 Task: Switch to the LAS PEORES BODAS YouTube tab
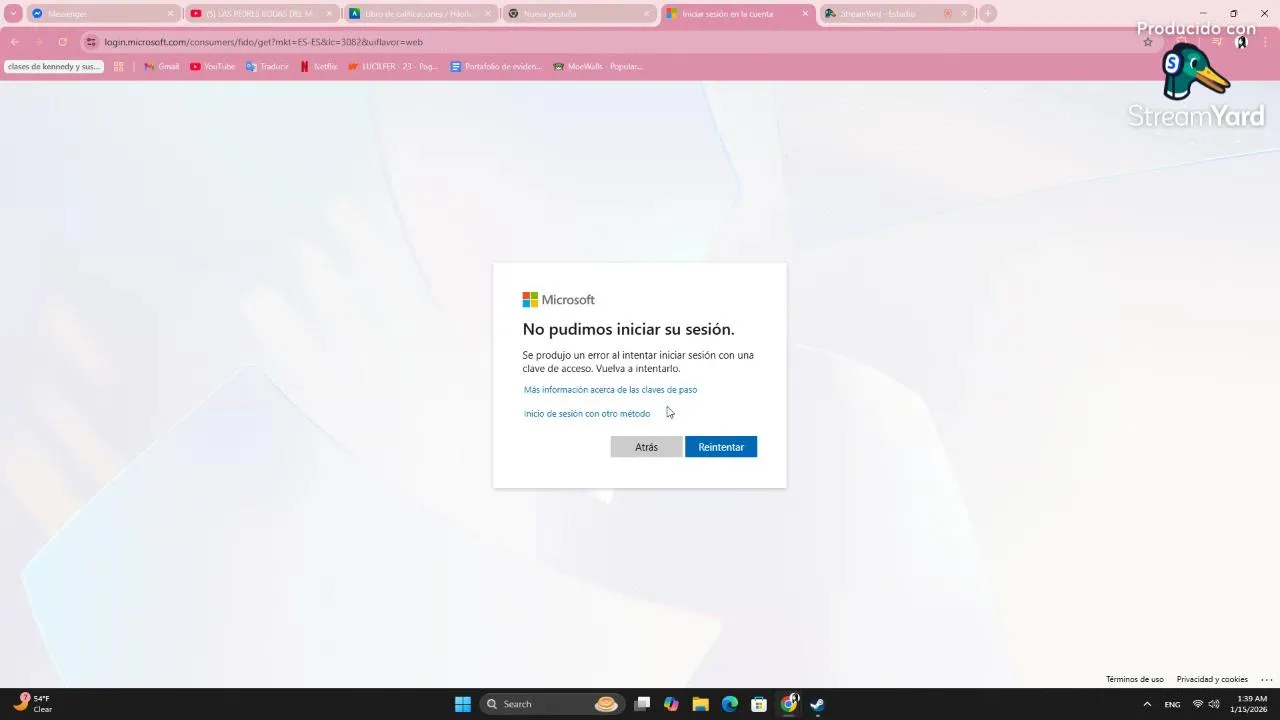tap(260, 14)
